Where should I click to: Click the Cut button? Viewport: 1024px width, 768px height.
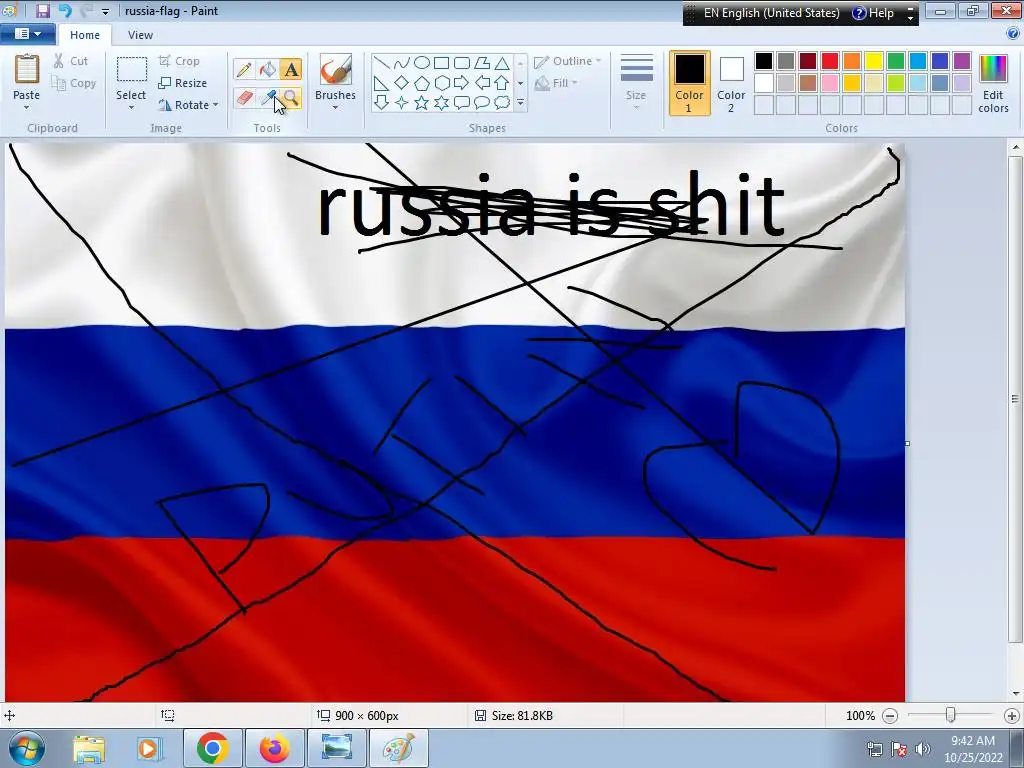pyautogui.click(x=71, y=61)
